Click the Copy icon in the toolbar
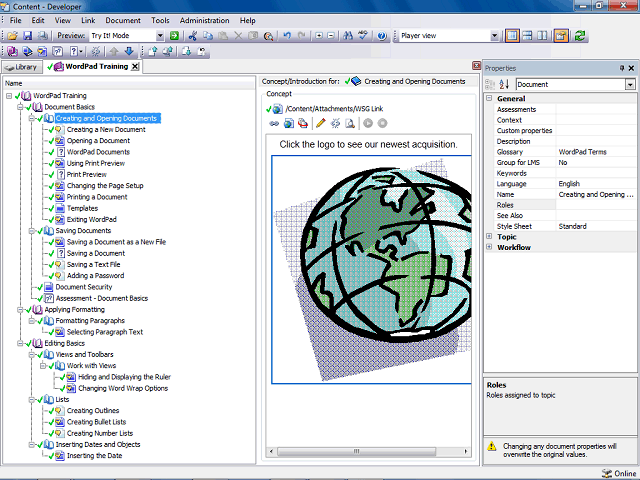 (208, 36)
